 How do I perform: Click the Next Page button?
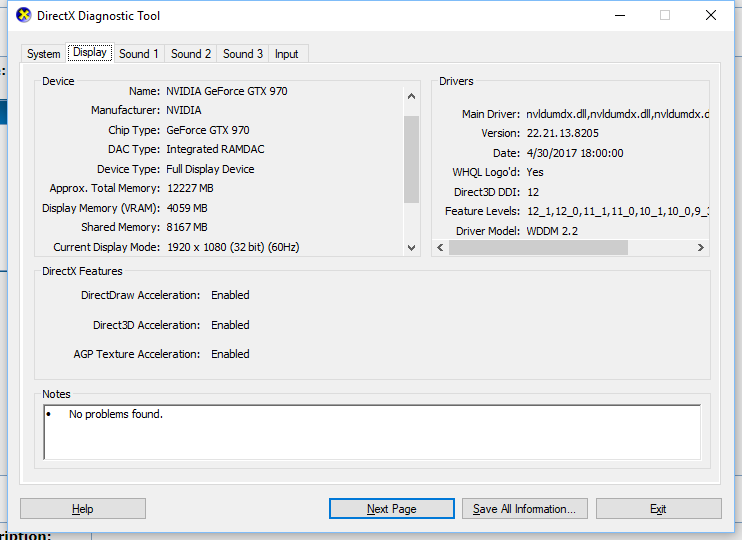[391, 509]
